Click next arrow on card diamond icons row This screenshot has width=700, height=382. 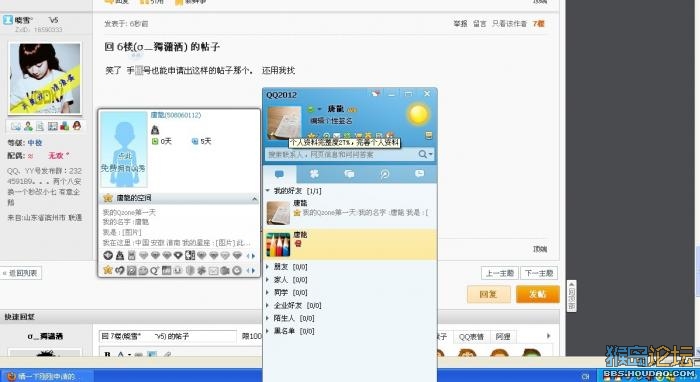point(254,256)
